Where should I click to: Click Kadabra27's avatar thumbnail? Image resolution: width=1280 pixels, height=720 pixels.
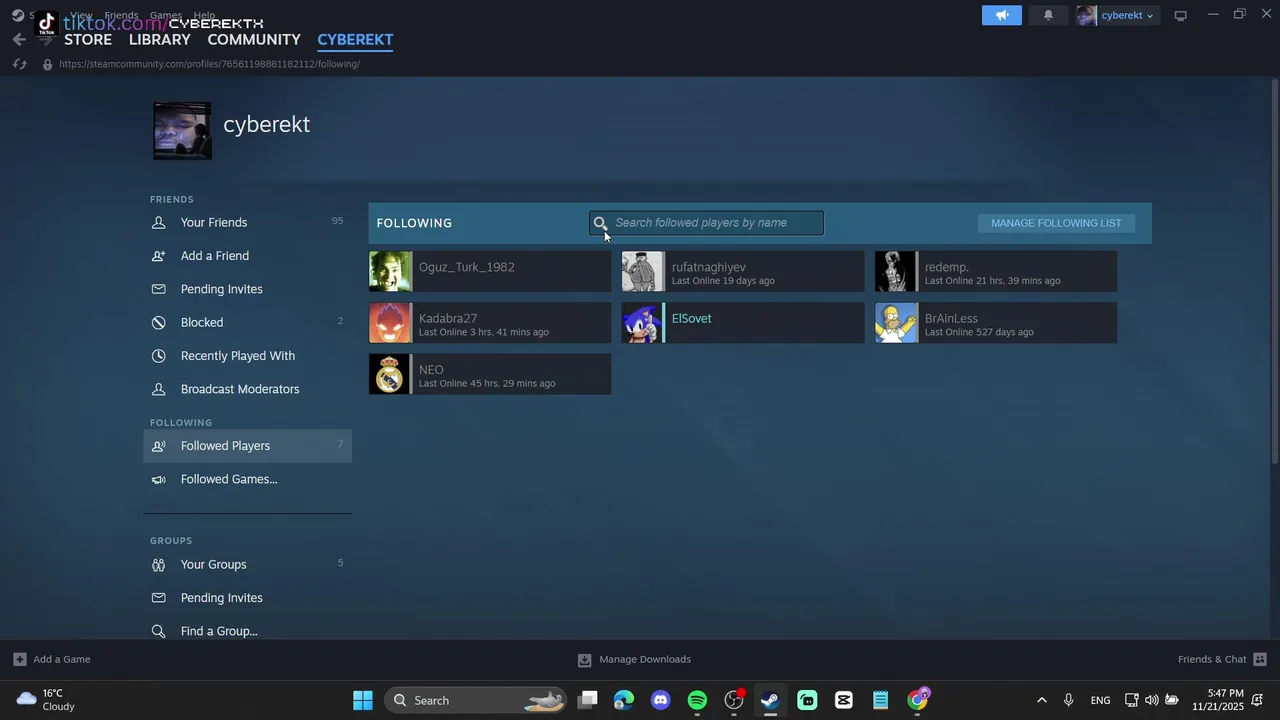(389, 323)
